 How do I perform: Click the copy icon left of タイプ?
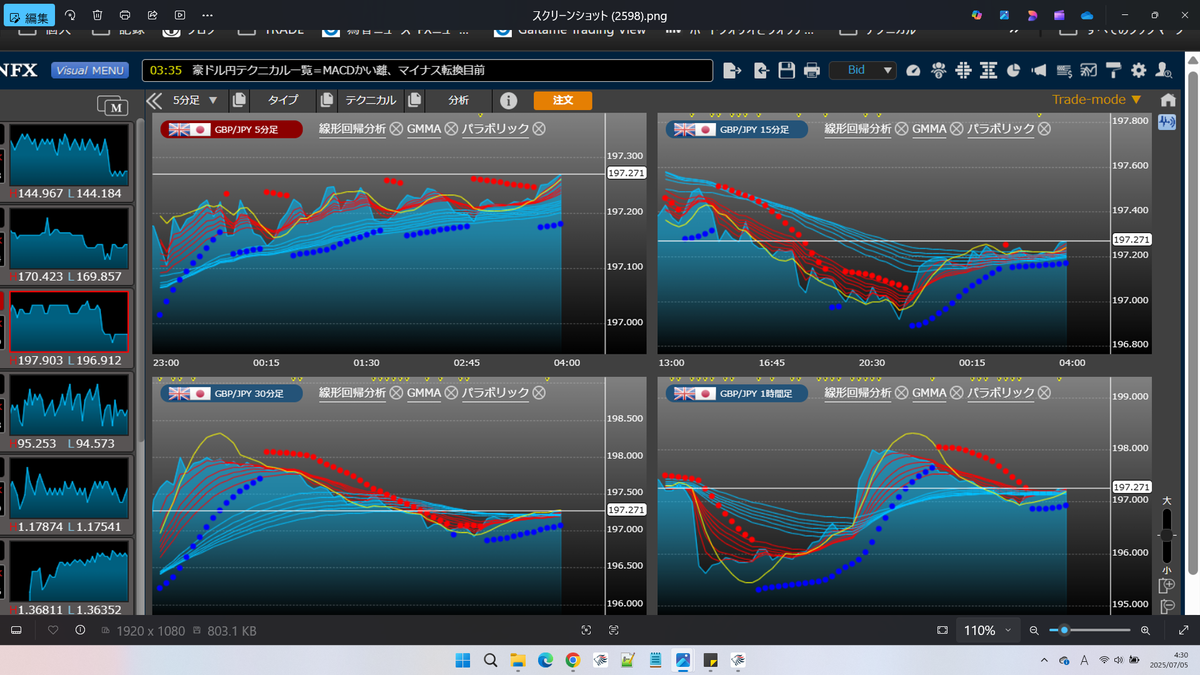click(x=238, y=100)
